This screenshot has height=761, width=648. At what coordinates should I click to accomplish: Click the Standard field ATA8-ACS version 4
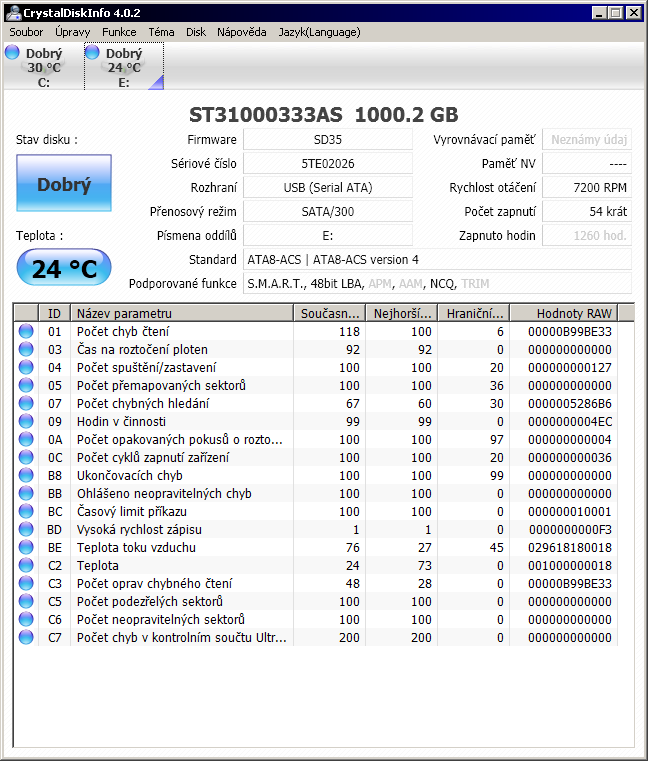click(x=437, y=260)
